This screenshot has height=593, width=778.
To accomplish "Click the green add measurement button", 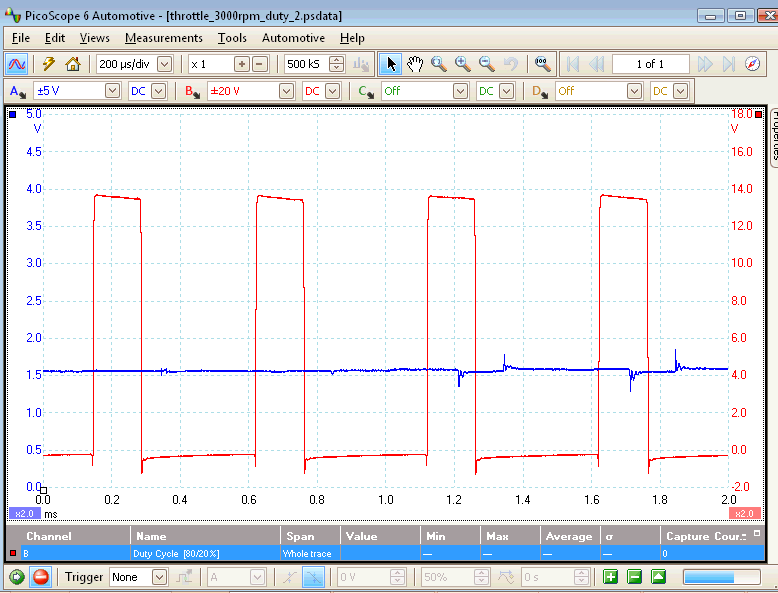I will click(x=611, y=577).
